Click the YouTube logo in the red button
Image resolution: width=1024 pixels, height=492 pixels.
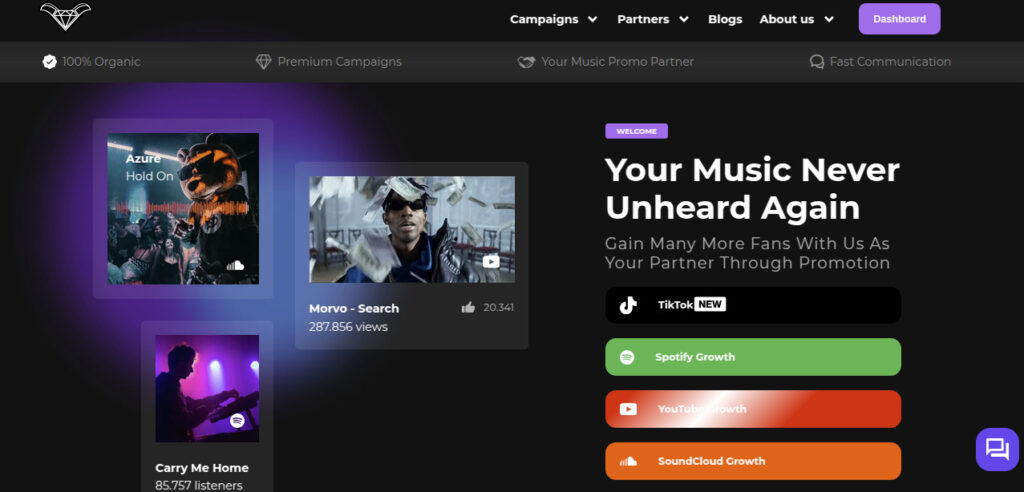628,409
